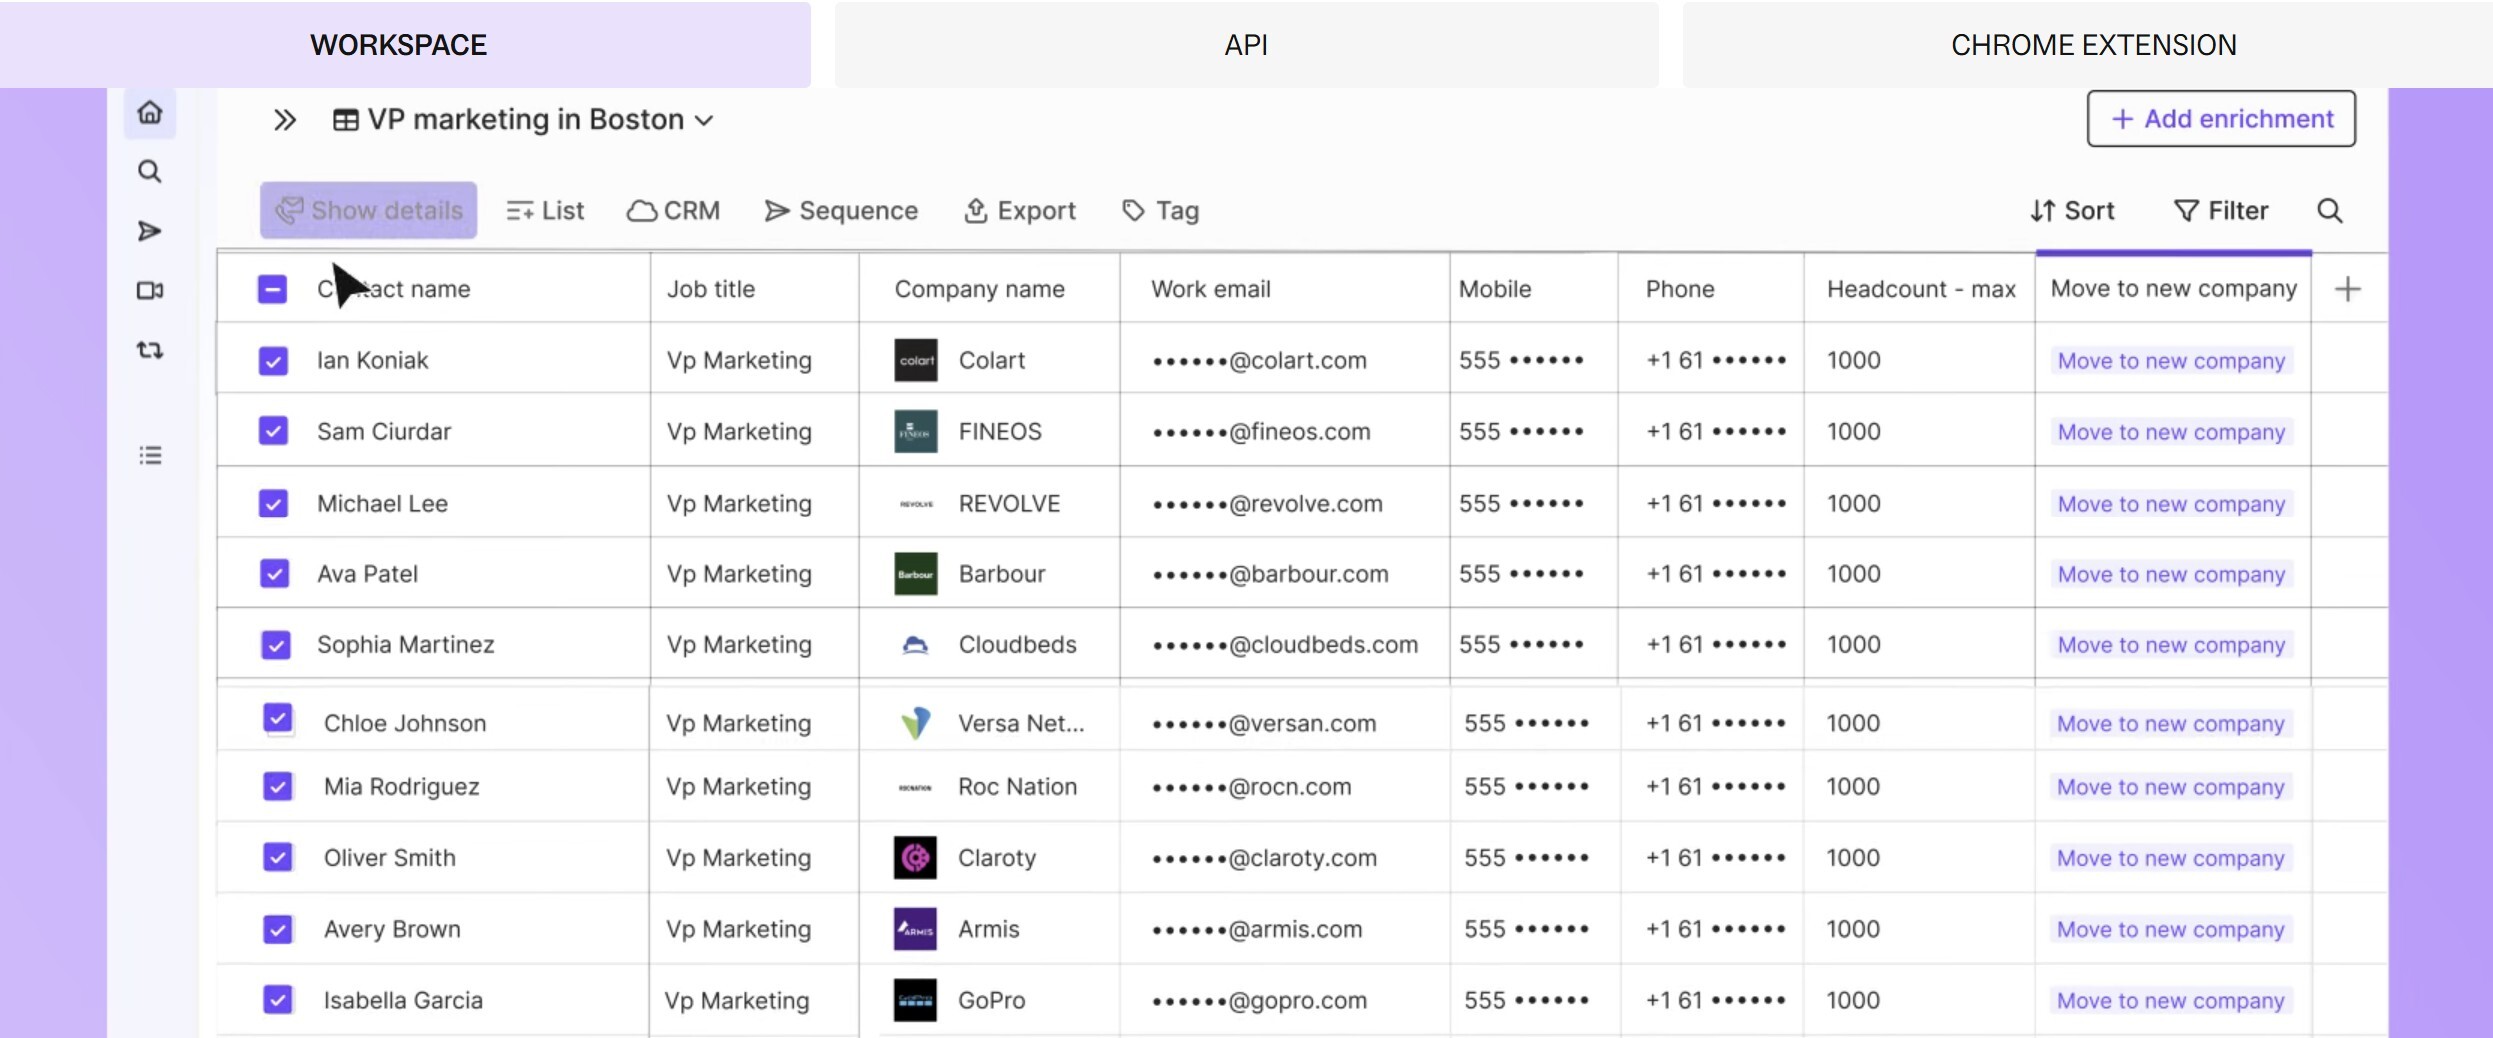
Task: Open the Filter menu
Action: (2222, 210)
